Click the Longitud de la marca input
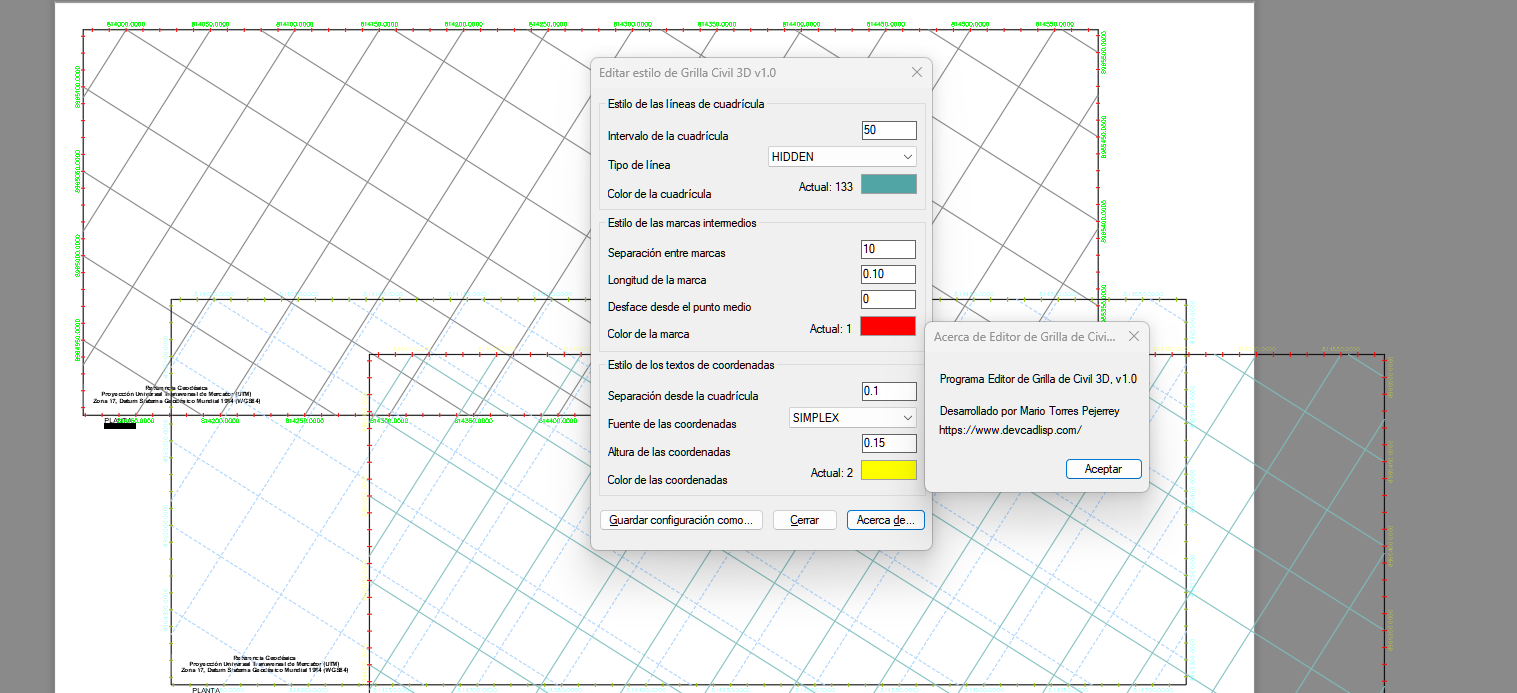 888,273
